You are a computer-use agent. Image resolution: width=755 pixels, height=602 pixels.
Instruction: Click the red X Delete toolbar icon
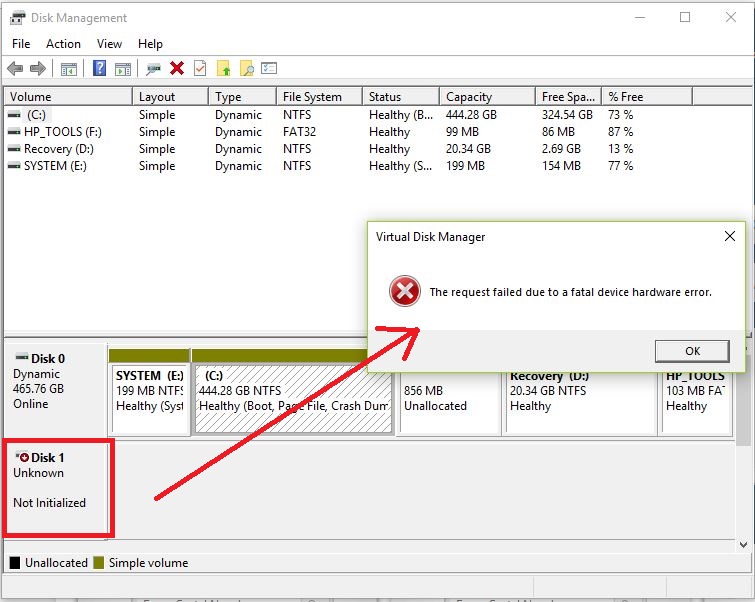(177, 68)
